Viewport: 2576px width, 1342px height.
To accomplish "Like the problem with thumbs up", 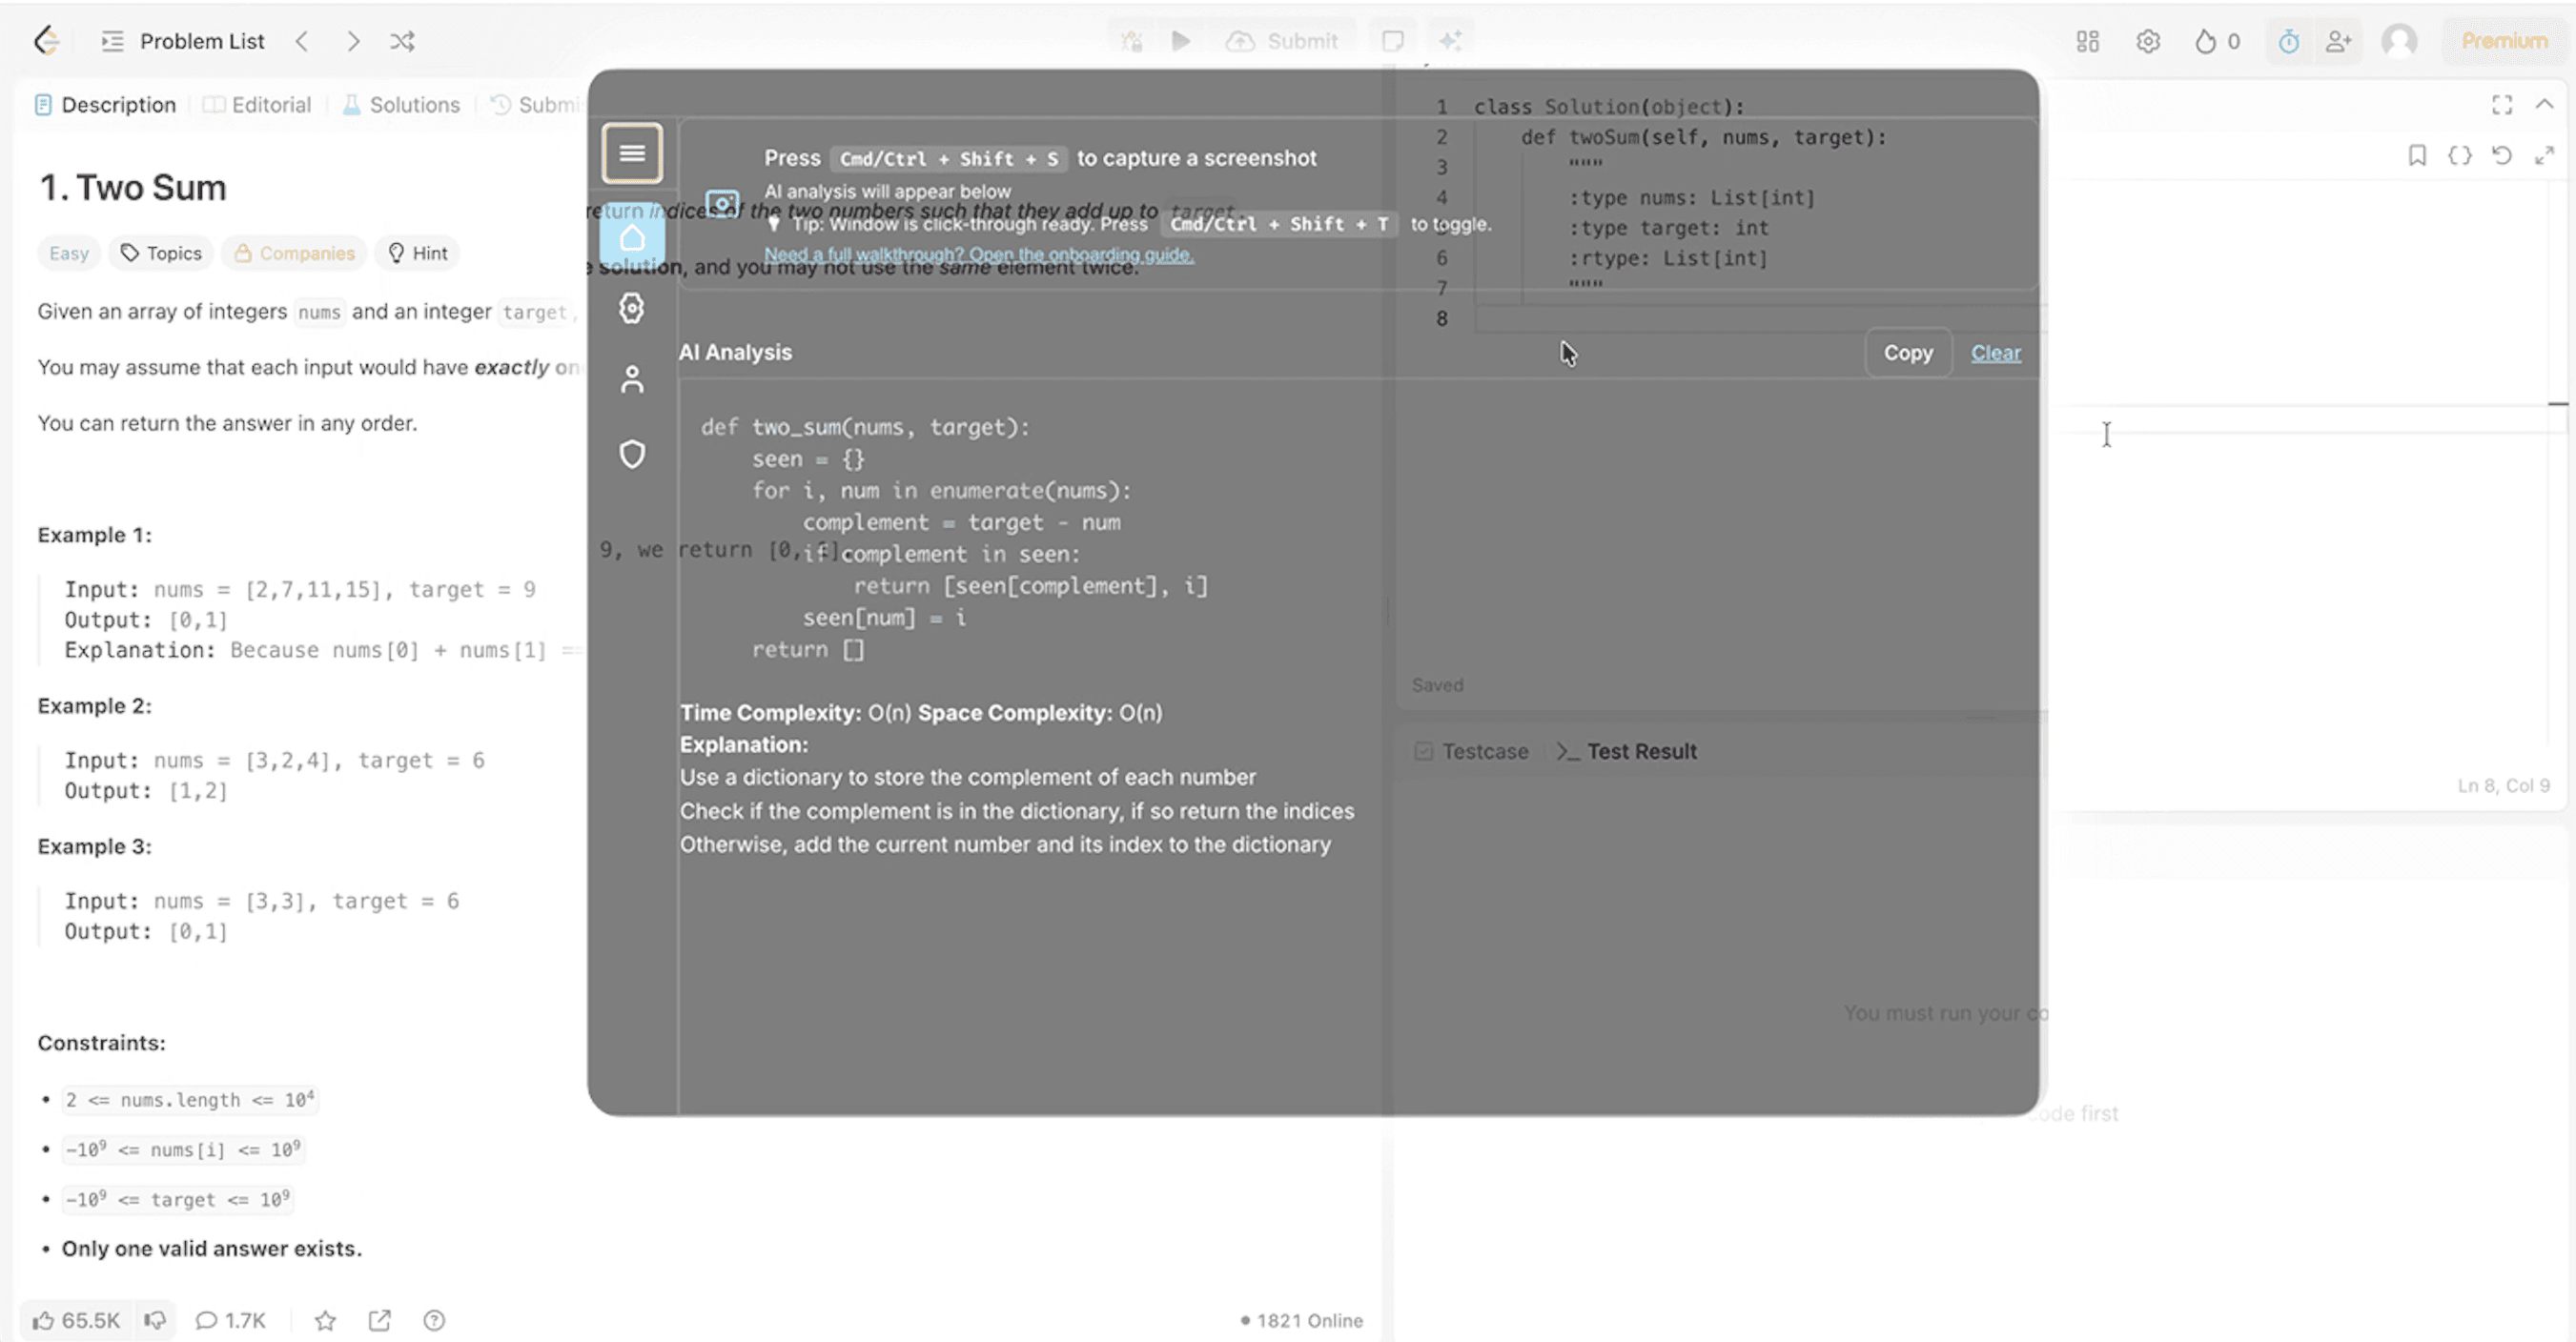I will (x=44, y=1320).
